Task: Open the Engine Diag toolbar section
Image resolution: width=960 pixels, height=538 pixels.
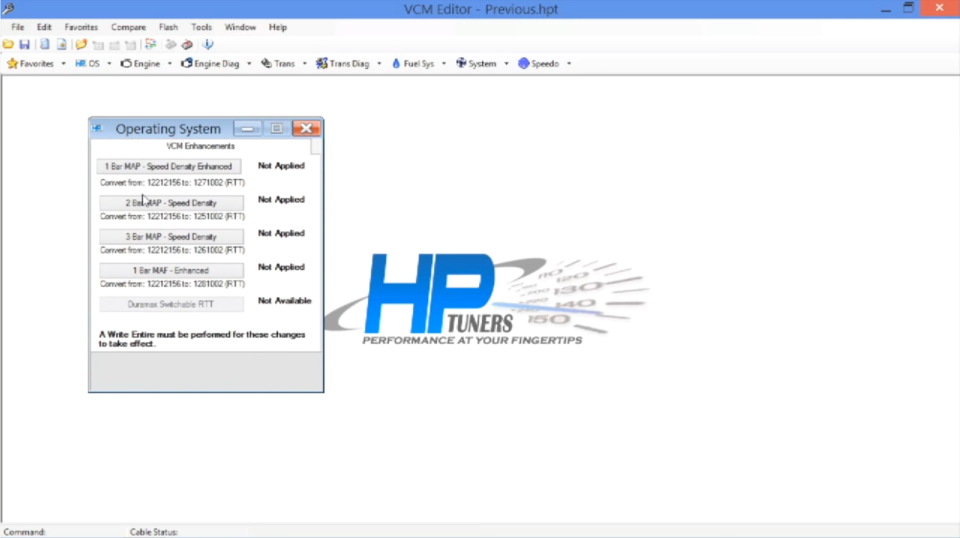Action: [x=210, y=64]
